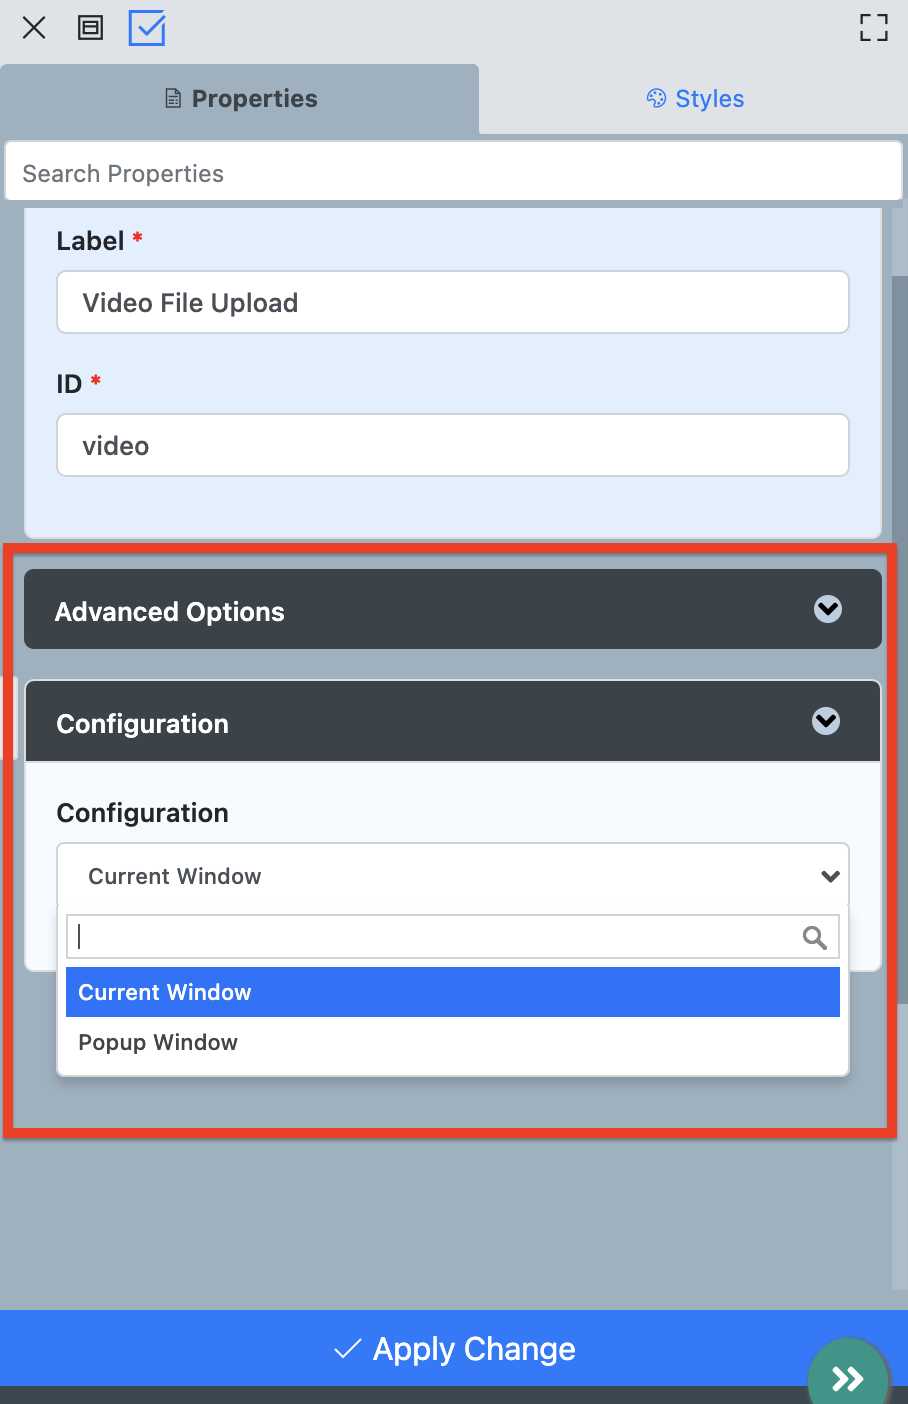908x1404 pixels.
Task: Open the Styles tab
Action: (695, 99)
